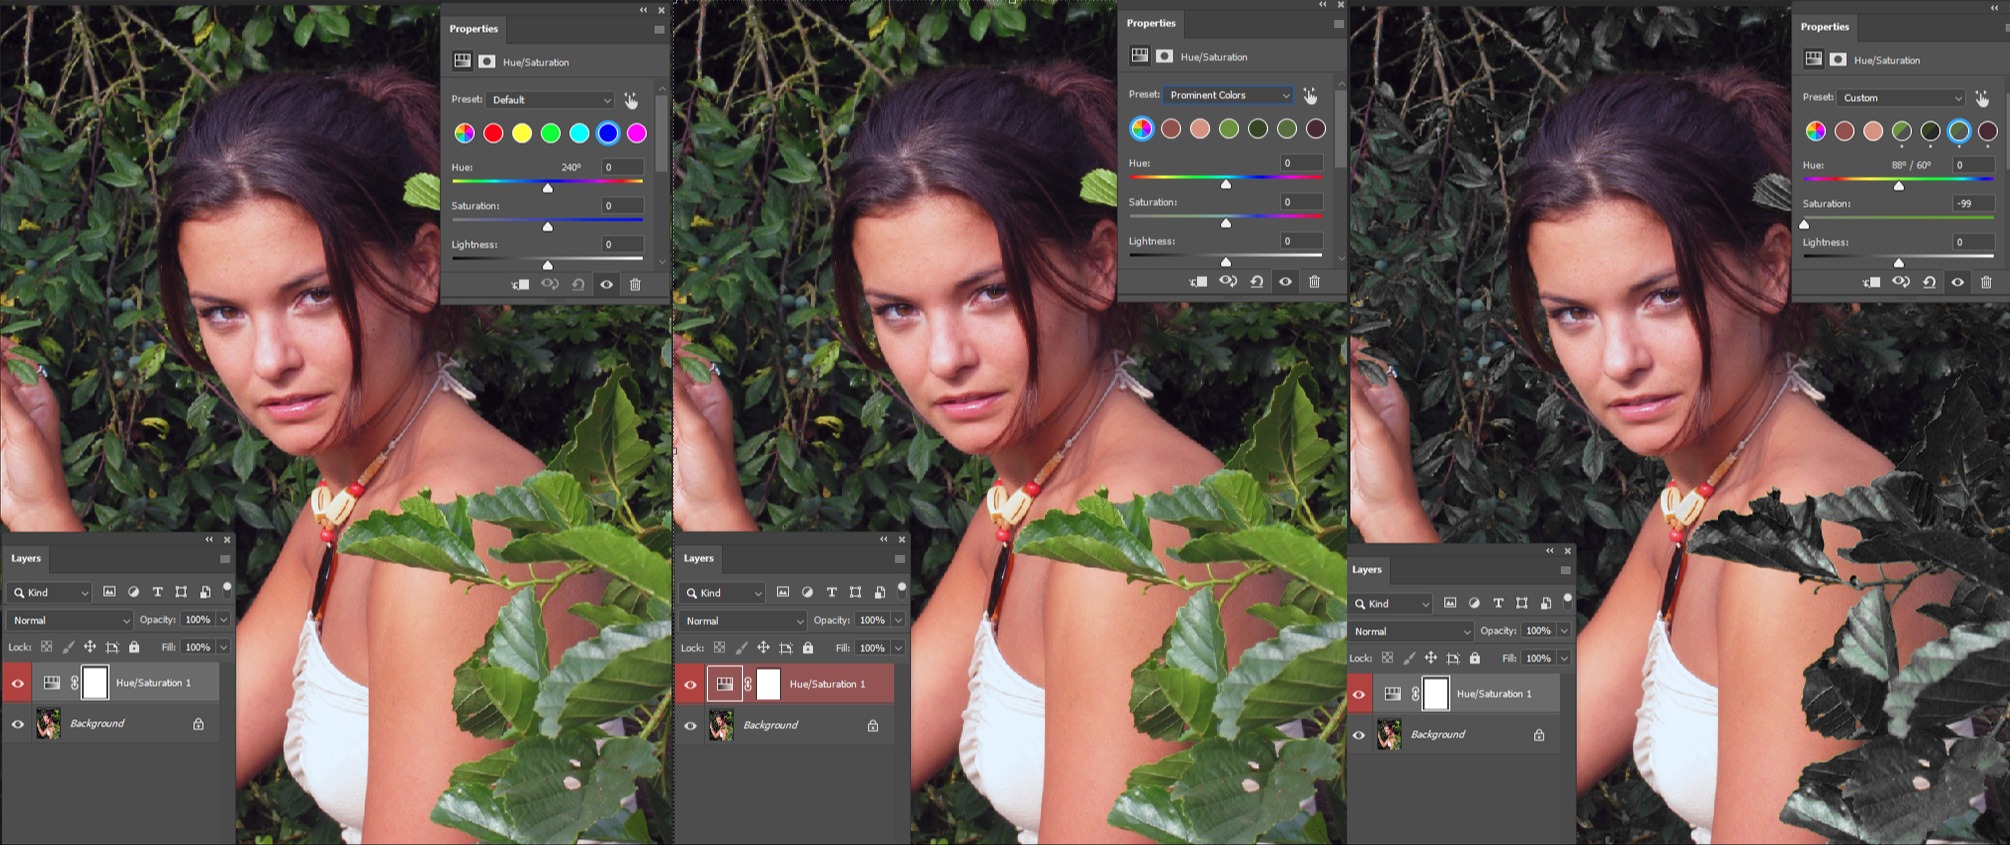
Task: Open the Preset dropdown showing Default
Action: tap(551, 100)
